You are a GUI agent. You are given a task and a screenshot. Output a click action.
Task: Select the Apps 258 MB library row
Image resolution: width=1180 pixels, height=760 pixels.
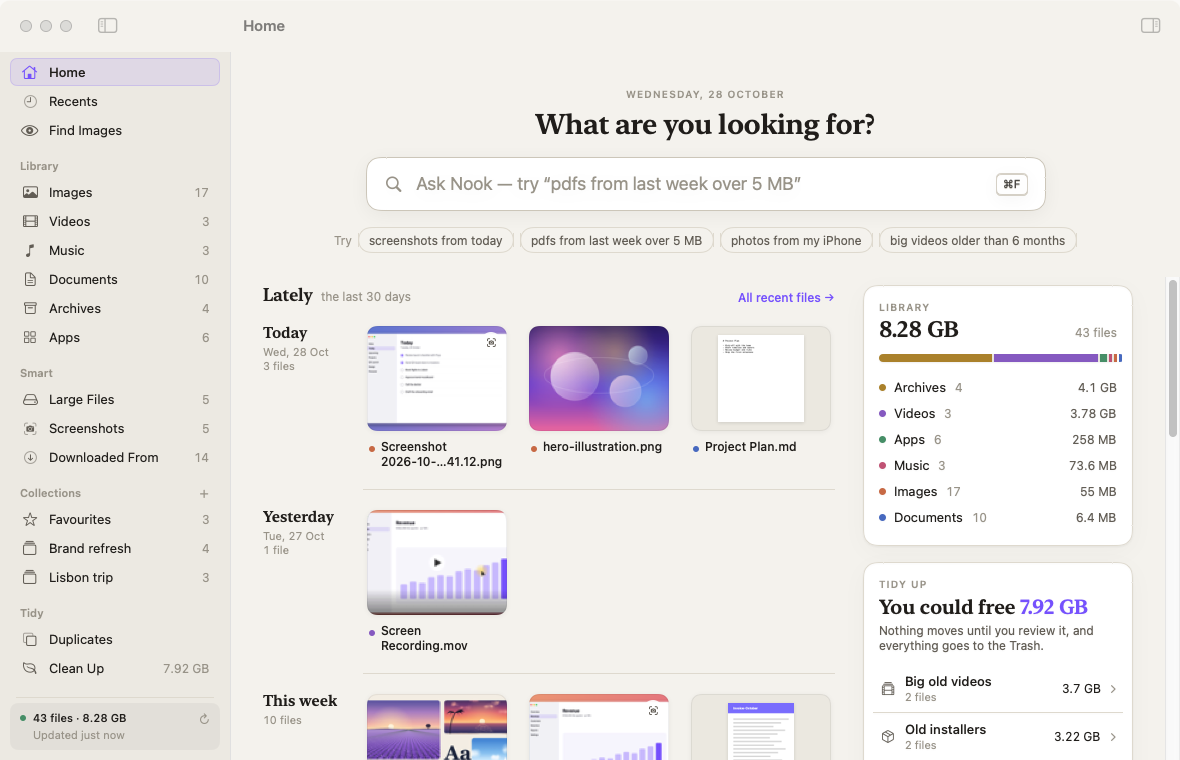[998, 439]
